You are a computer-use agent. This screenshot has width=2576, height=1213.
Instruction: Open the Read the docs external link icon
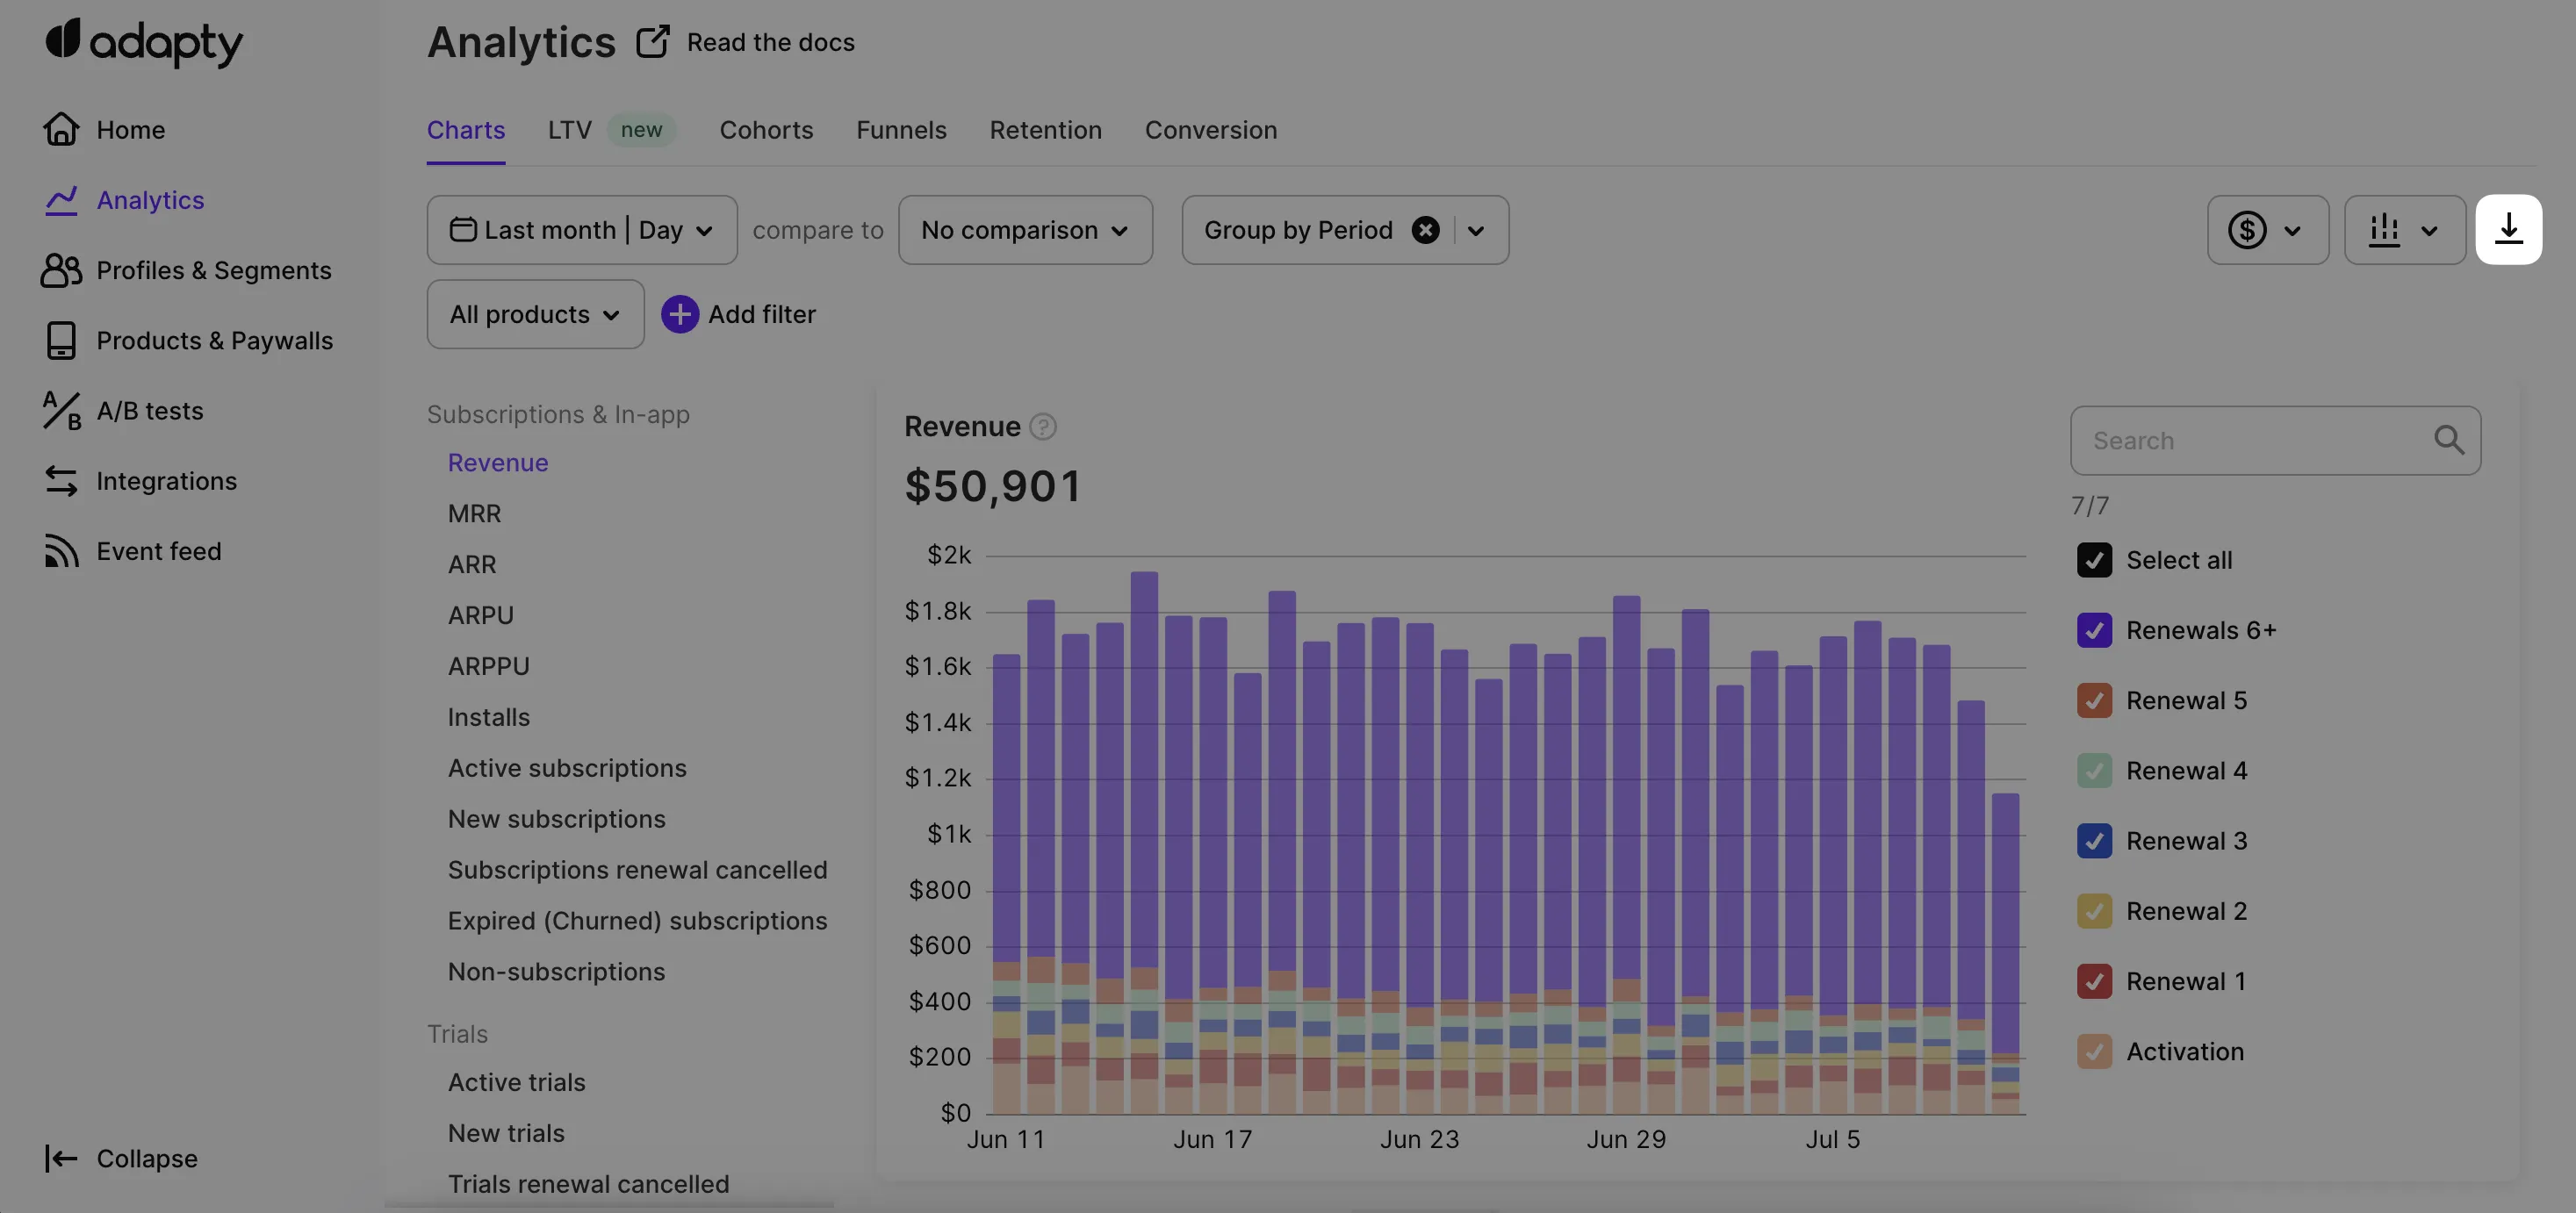click(652, 42)
